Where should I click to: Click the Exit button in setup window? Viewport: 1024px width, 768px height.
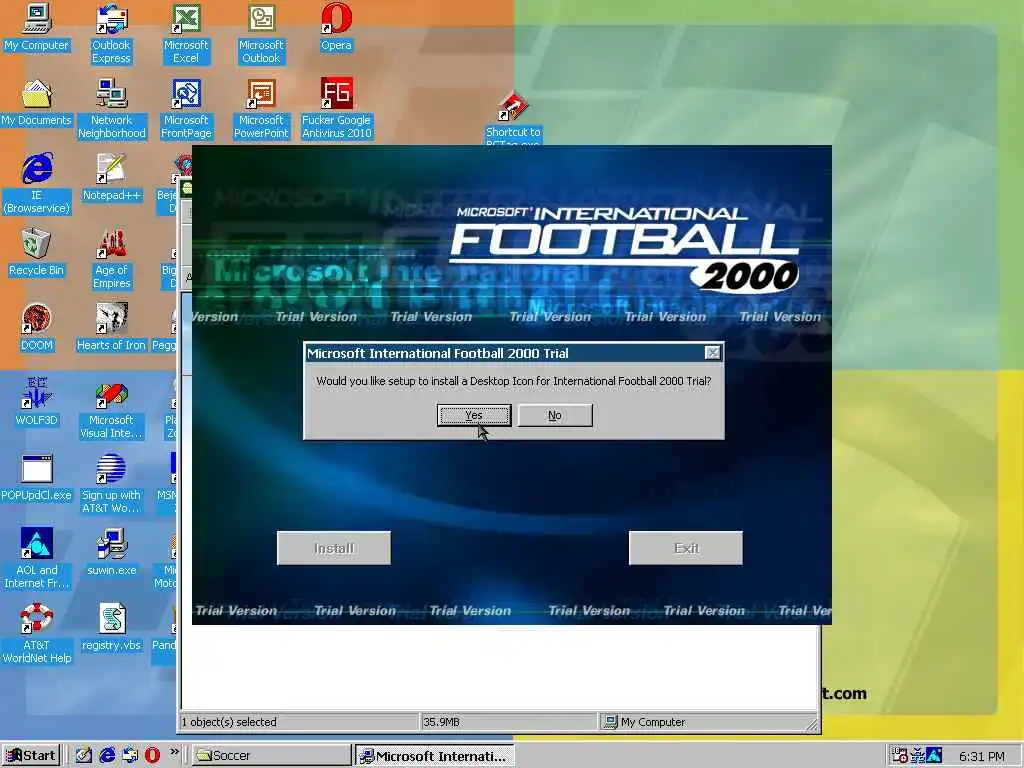click(686, 548)
